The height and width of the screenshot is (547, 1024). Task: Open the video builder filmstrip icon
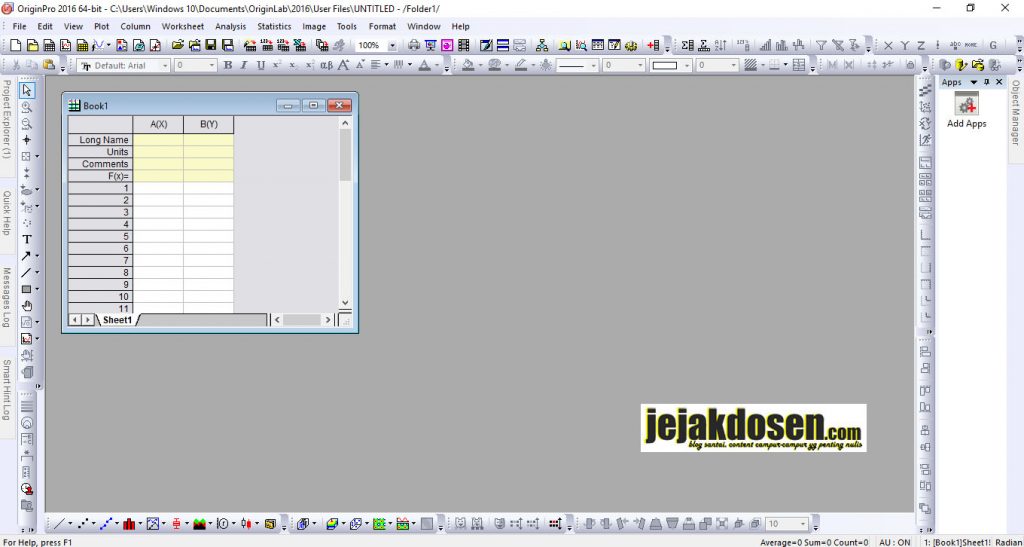point(464,46)
